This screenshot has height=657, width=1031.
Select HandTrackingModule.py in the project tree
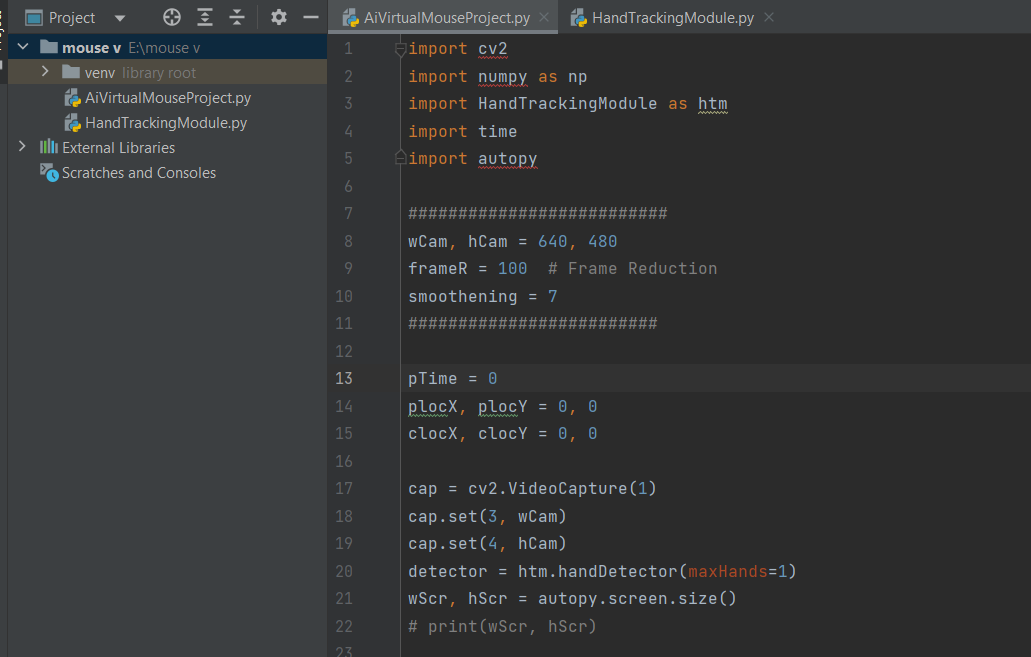pos(166,123)
